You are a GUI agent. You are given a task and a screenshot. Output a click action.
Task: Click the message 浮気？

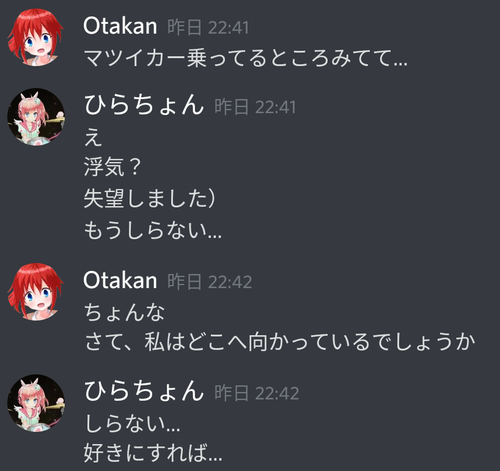click(x=112, y=167)
